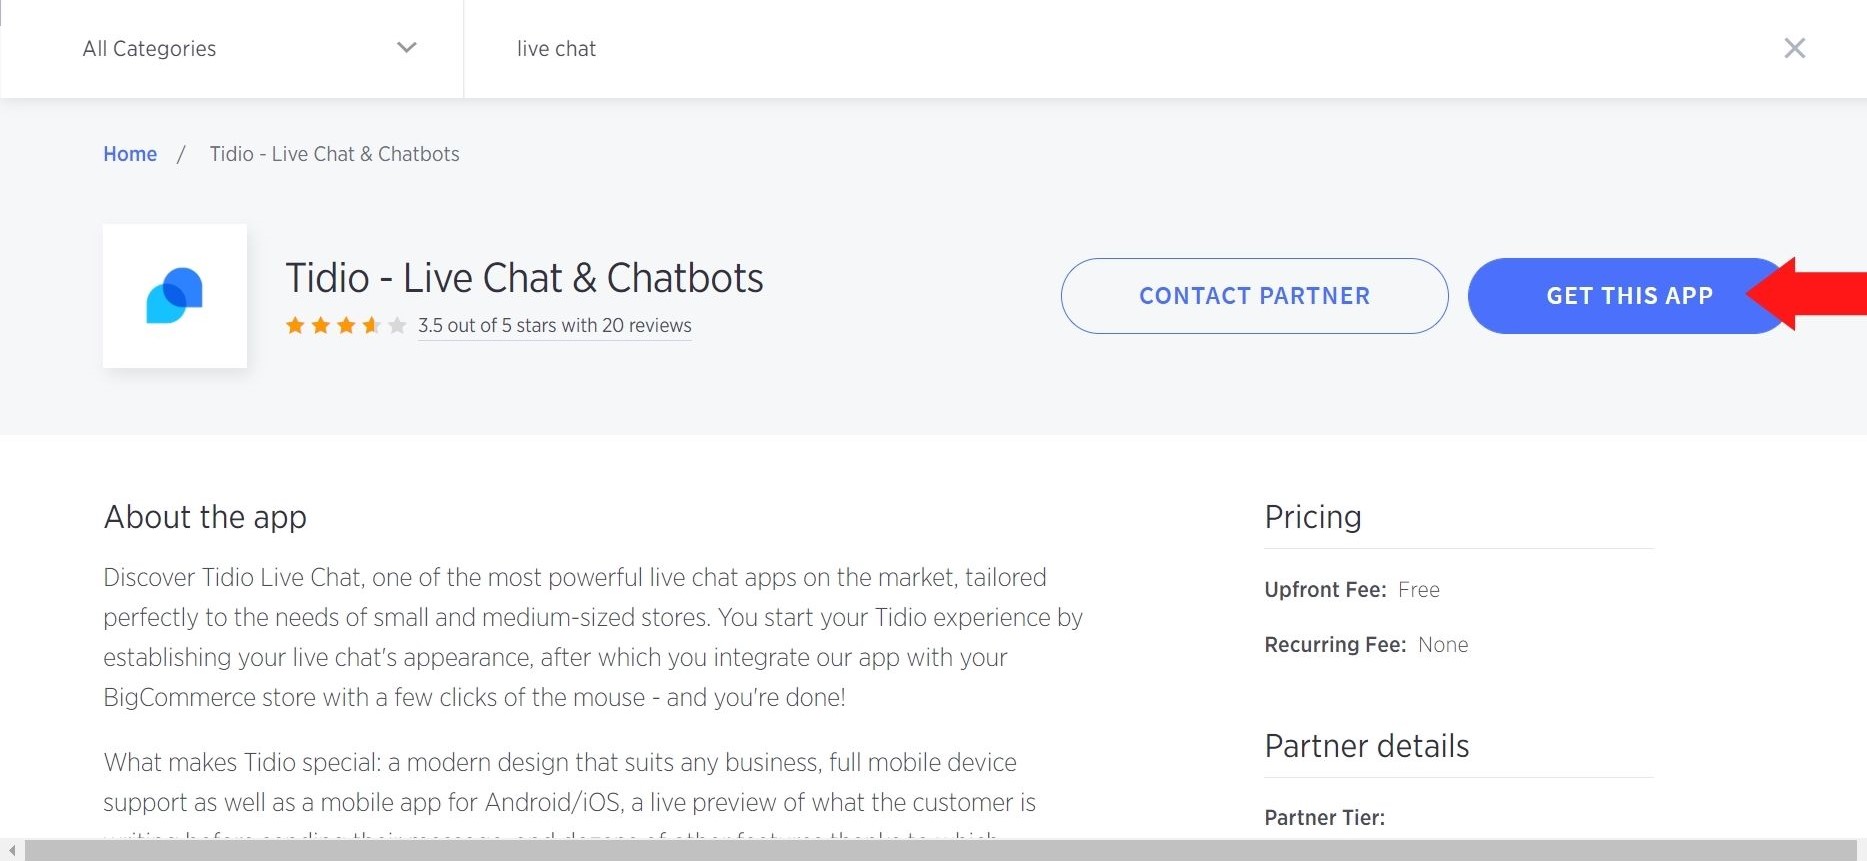Clear the search with the X icon

pyautogui.click(x=1794, y=48)
